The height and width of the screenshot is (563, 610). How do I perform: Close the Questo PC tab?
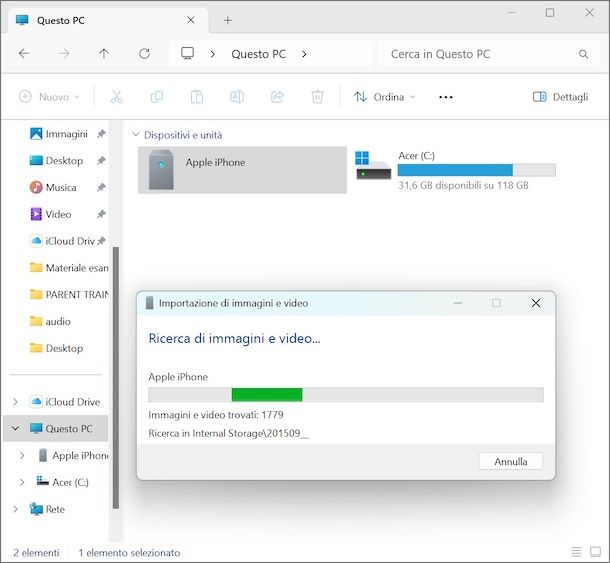191,20
